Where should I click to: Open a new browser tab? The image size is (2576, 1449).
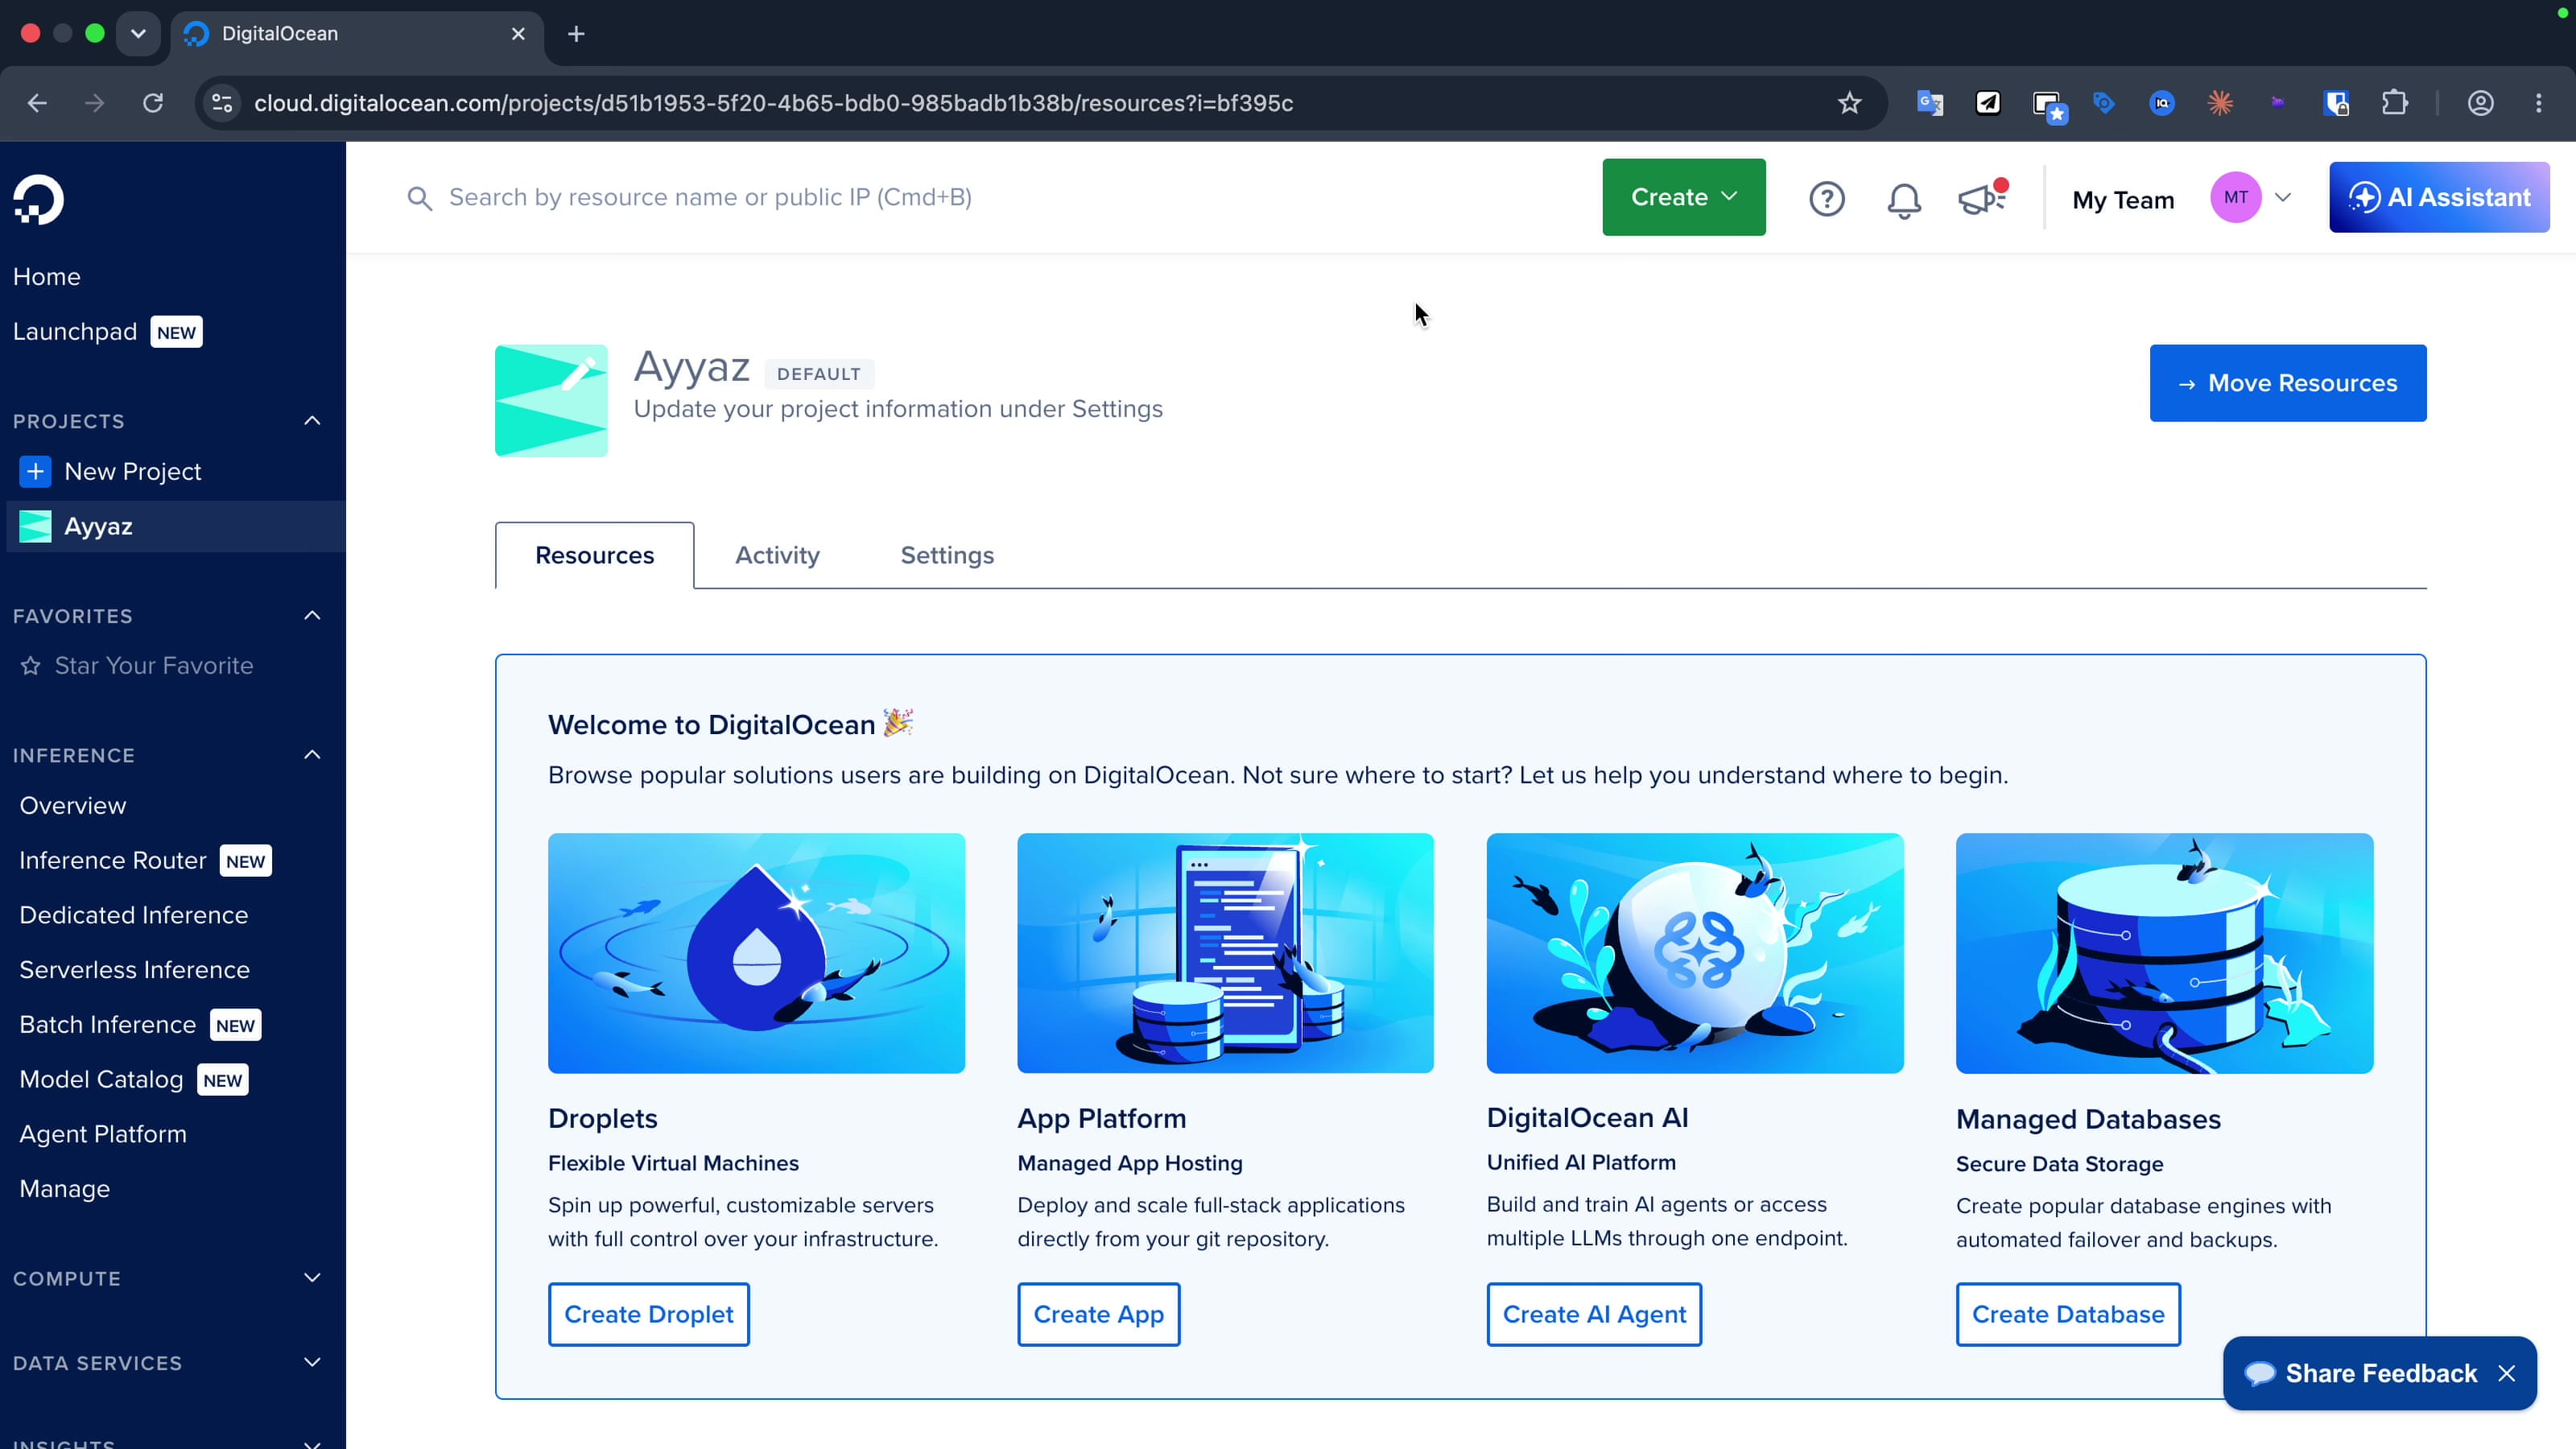pos(576,34)
